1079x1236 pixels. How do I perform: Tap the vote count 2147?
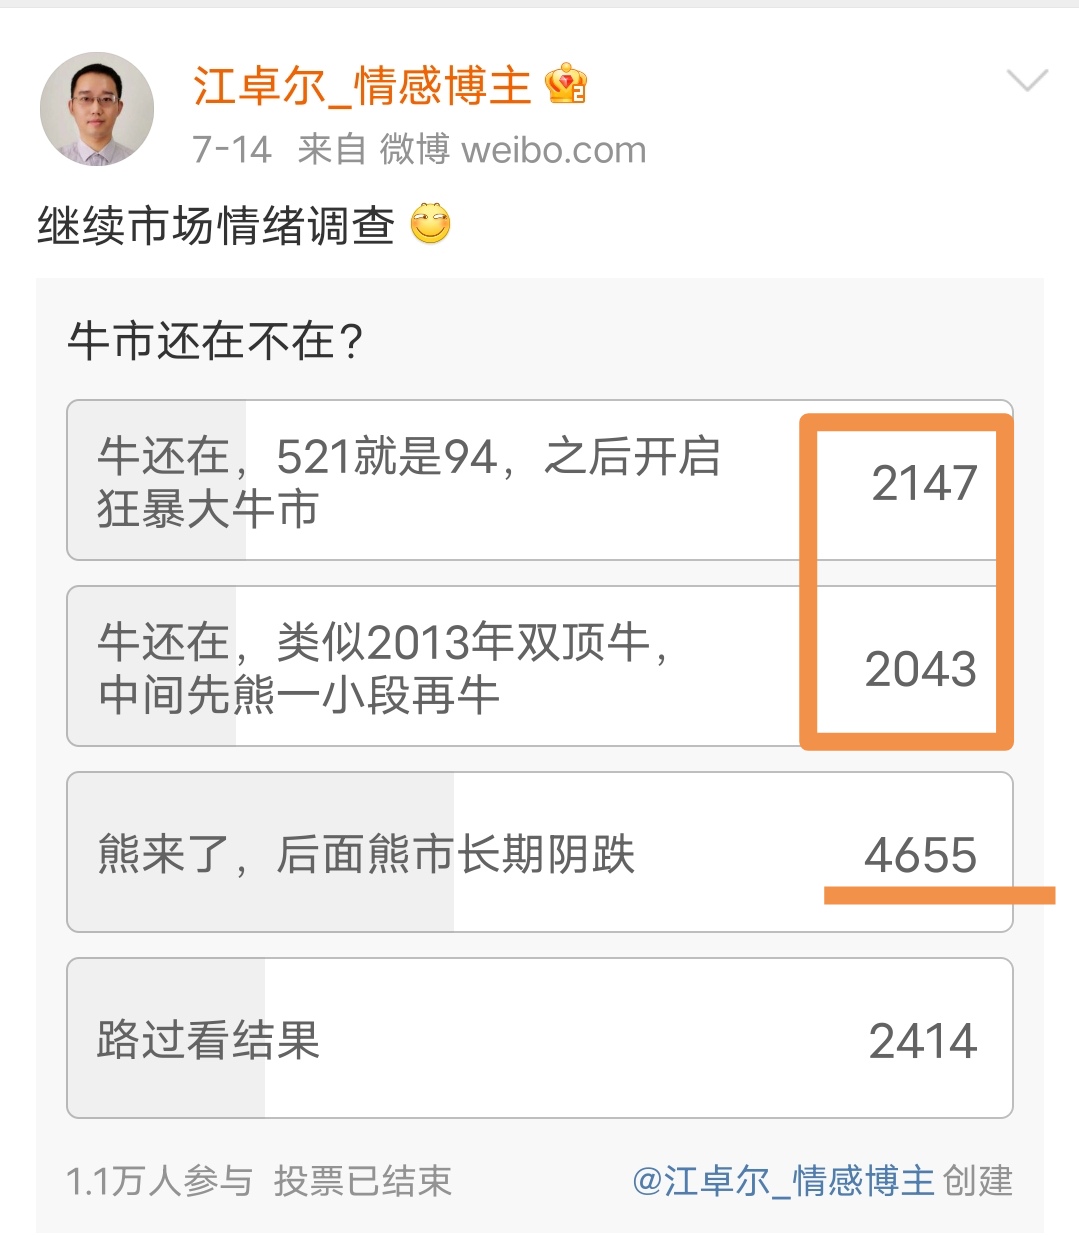click(924, 483)
